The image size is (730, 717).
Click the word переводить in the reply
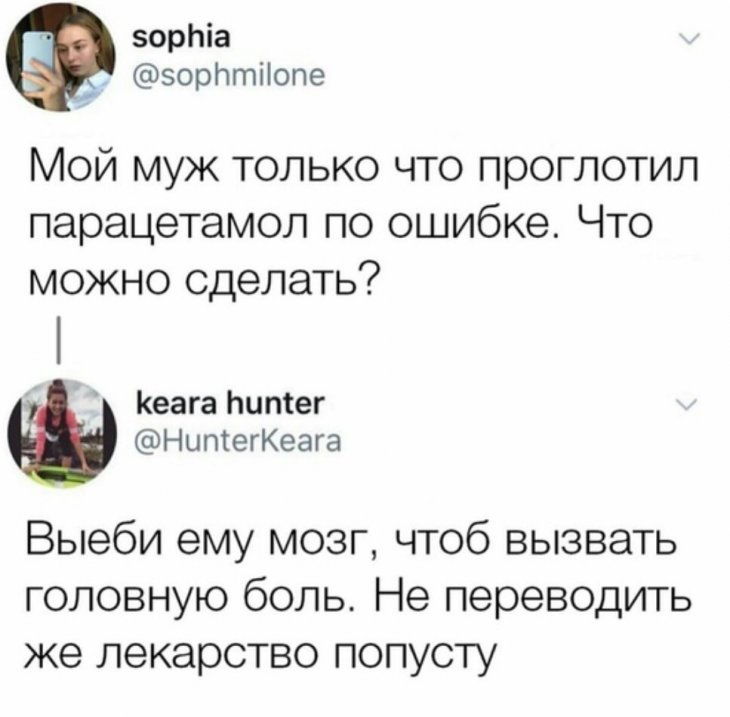(566, 600)
